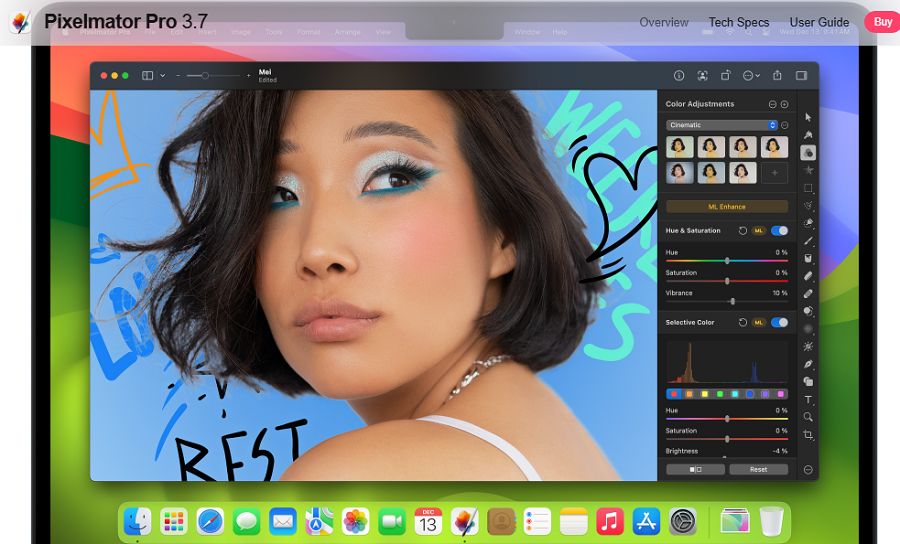Select the Pen tool

click(808, 364)
